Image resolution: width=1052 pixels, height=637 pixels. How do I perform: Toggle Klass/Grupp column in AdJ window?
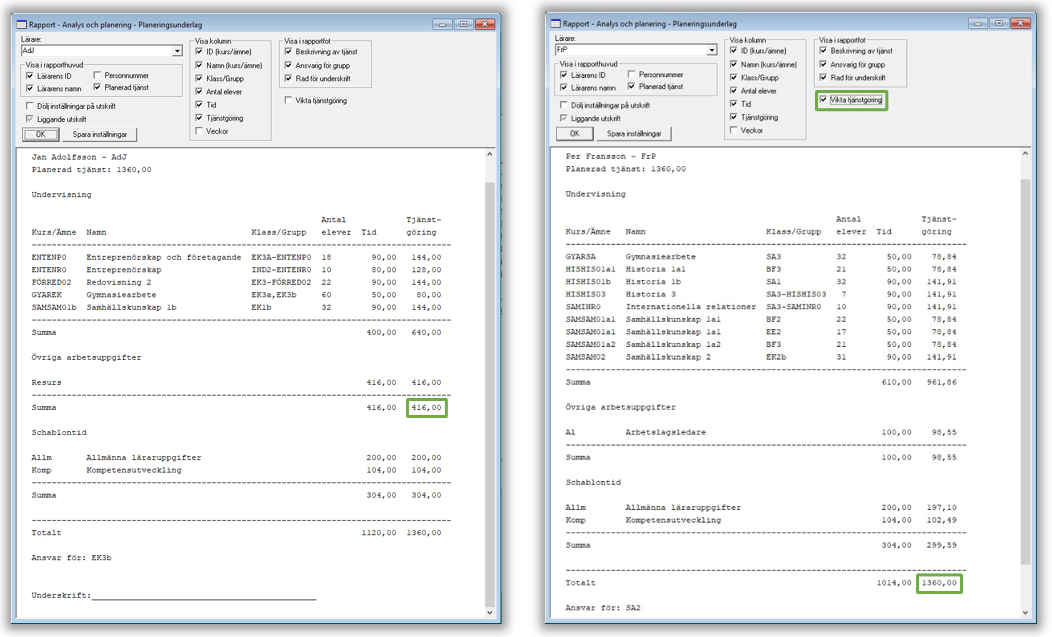coord(199,79)
